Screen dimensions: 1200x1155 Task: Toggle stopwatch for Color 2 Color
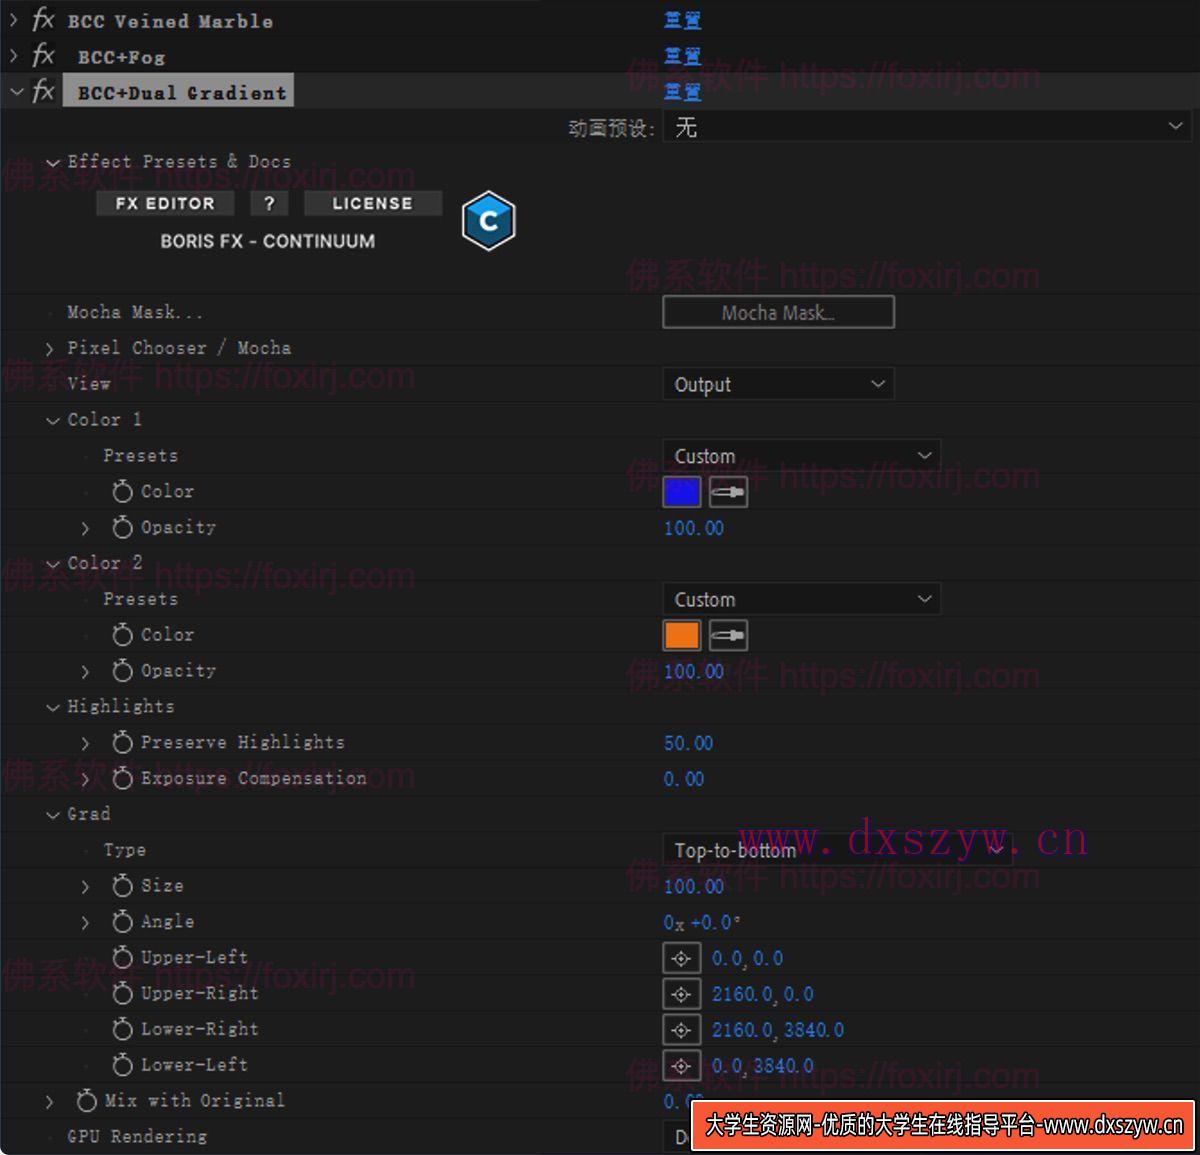click(x=122, y=635)
